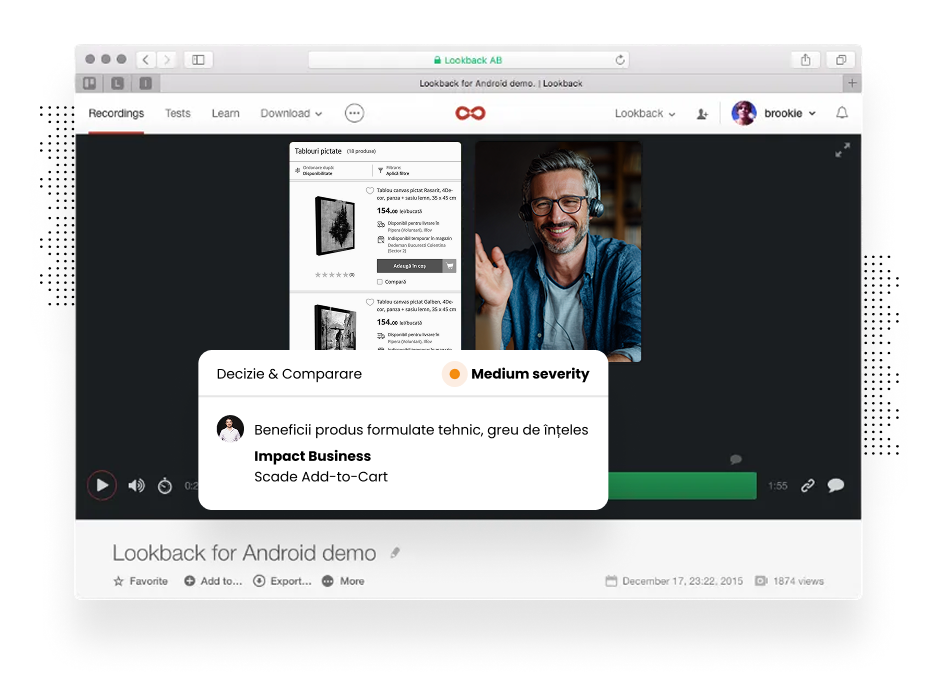939x680 pixels.
Task: Favorite the first painting heart icon
Action: pyautogui.click(x=370, y=191)
